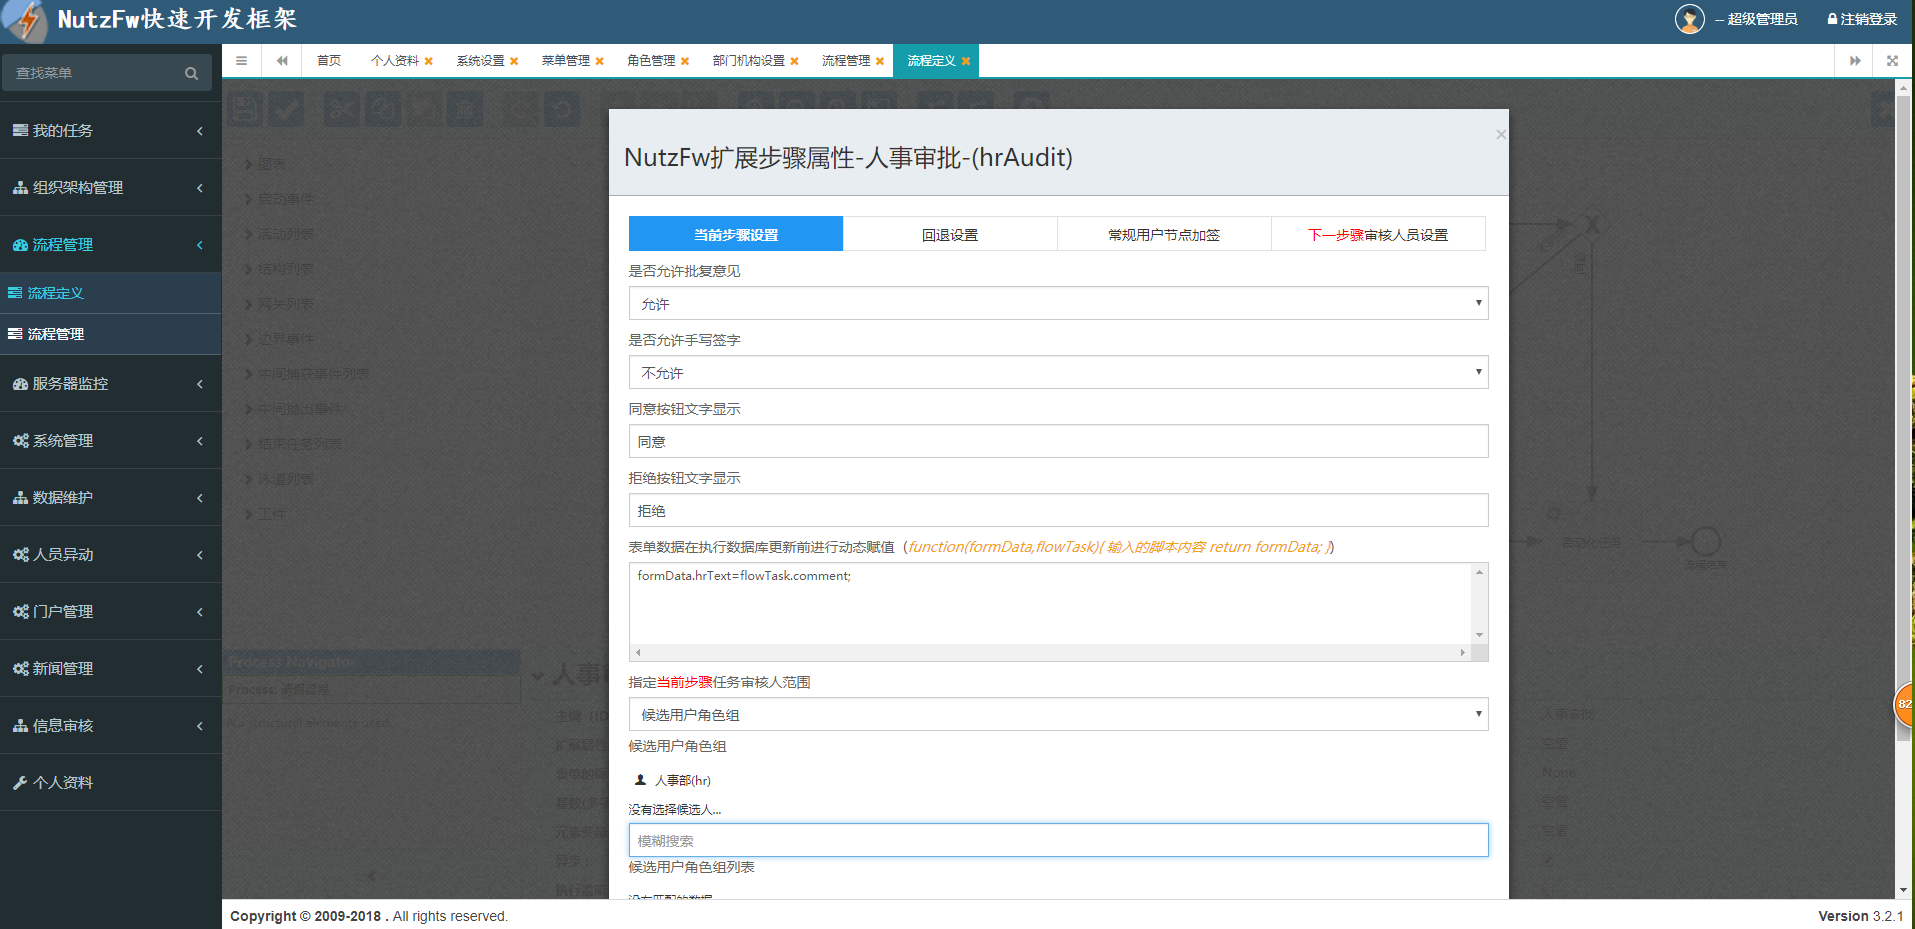Switch to the 回退设置 tab
This screenshot has height=929, width=1915.
[950, 234]
